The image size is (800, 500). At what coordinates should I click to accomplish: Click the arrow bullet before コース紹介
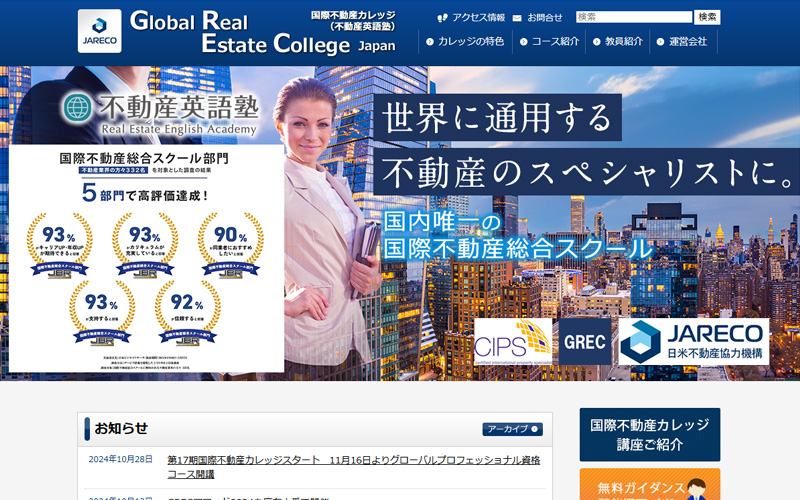(x=523, y=42)
